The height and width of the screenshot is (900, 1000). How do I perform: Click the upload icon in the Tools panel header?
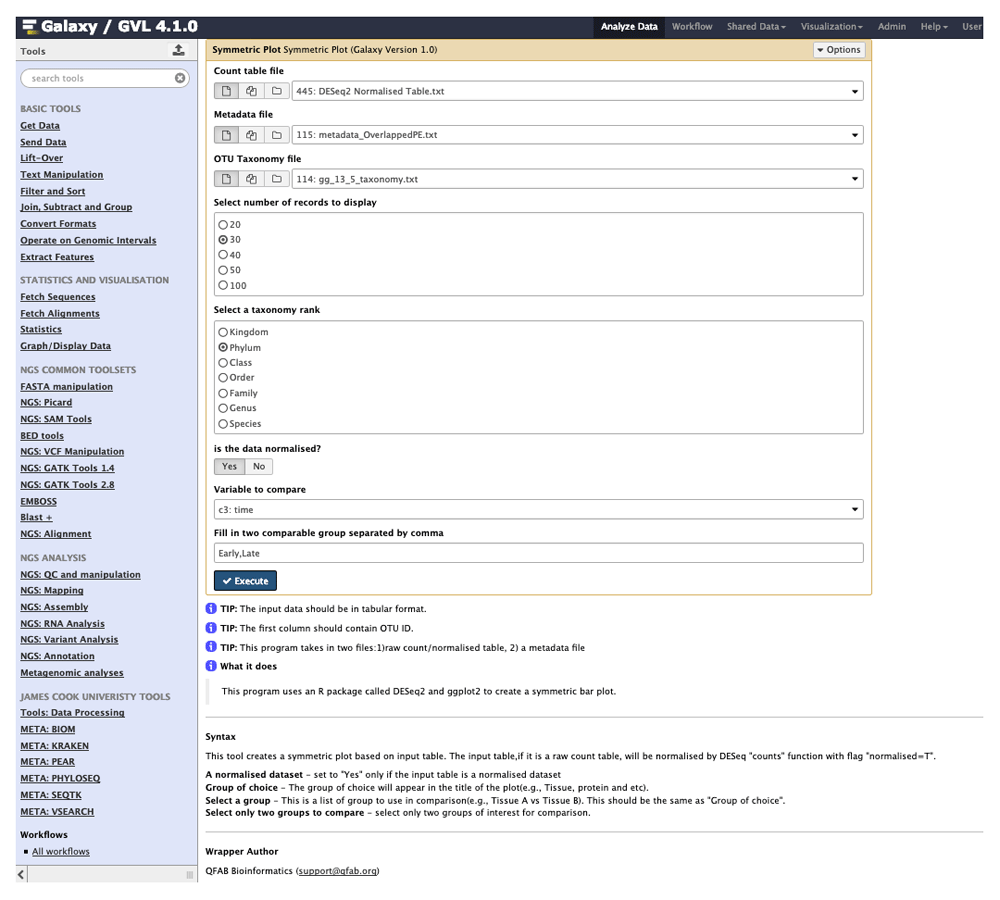tap(180, 51)
